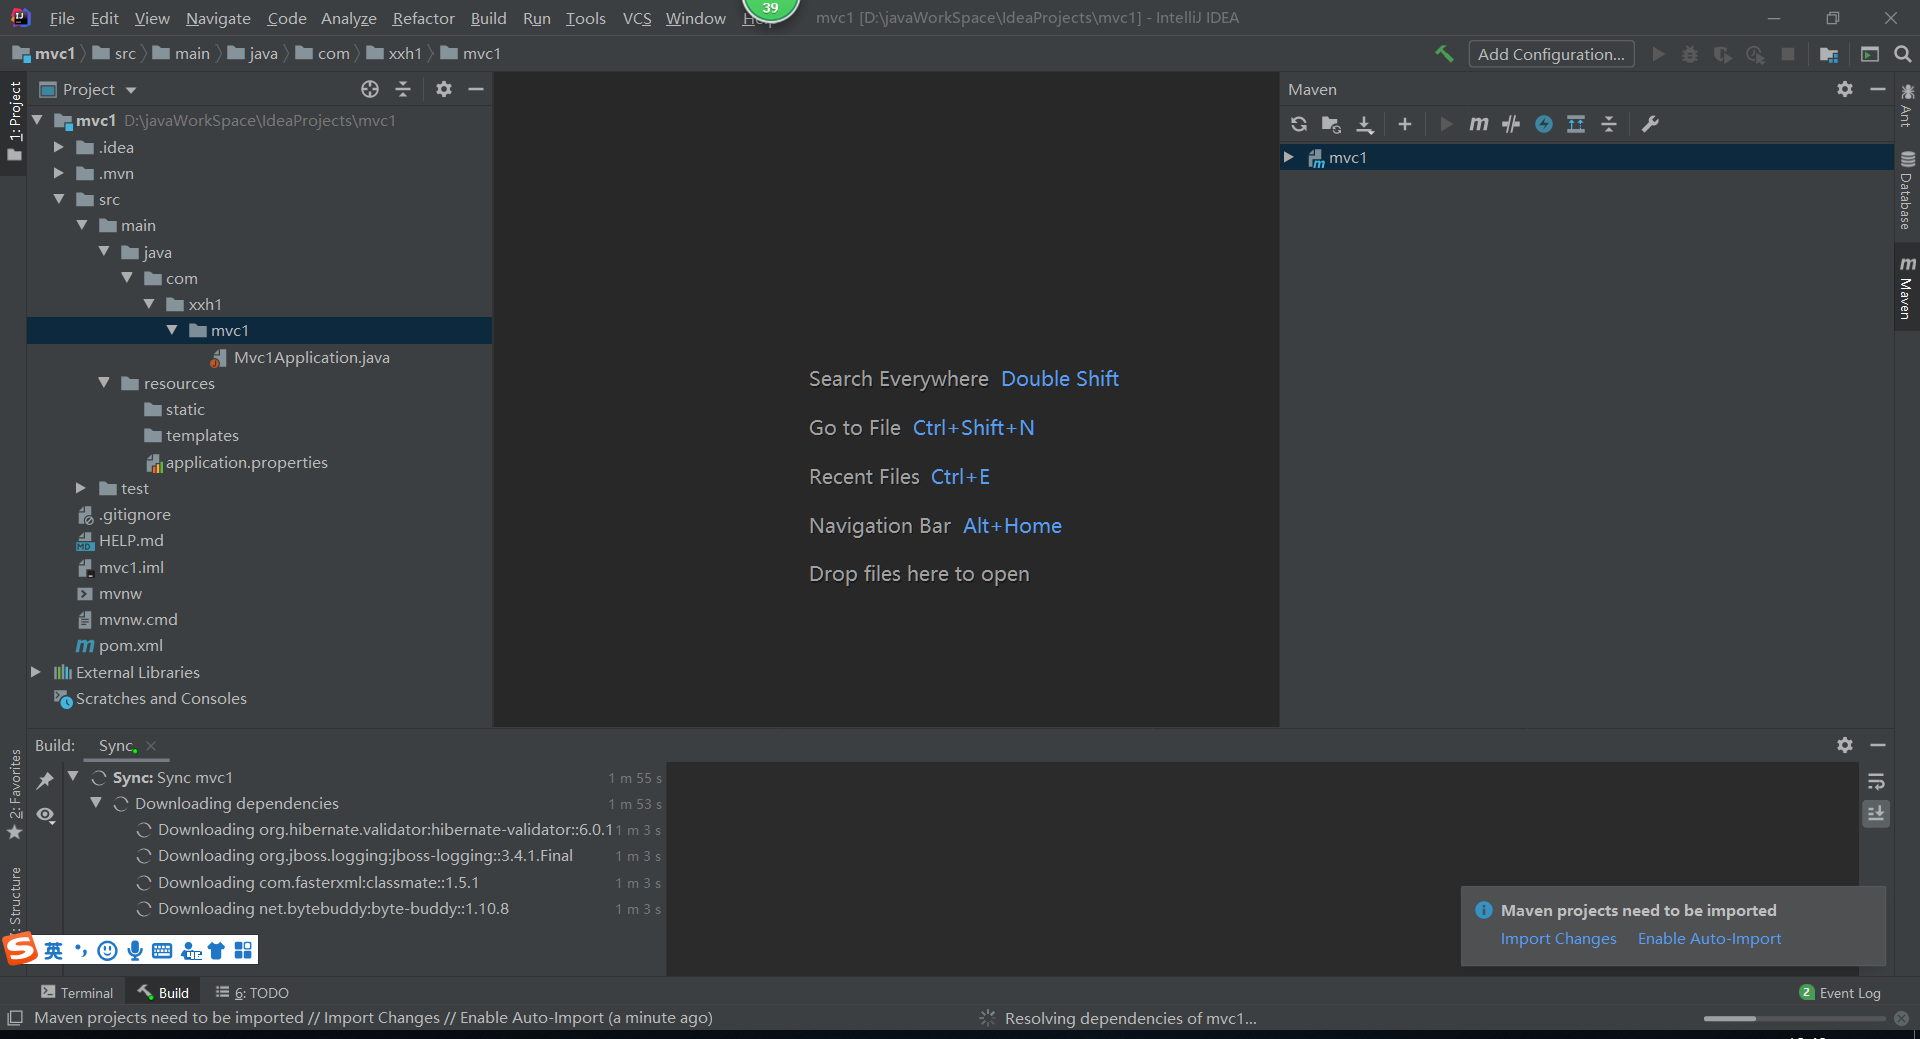Open the Refactor menu
The width and height of the screenshot is (1920, 1039).
click(423, 18)
